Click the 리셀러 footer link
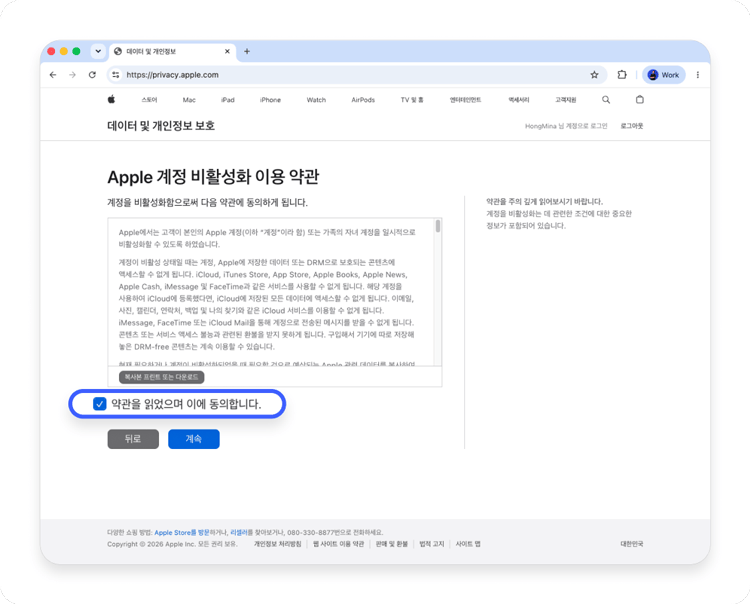This screenshot has height=604, width=750. (x=239, y=532)
